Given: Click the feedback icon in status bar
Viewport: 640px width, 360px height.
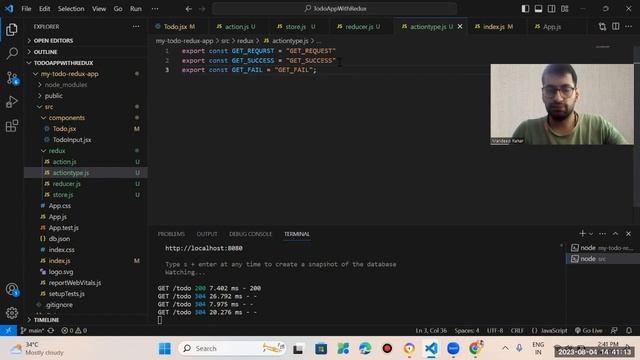Looking at the screenshot, I should pos(614,331).
